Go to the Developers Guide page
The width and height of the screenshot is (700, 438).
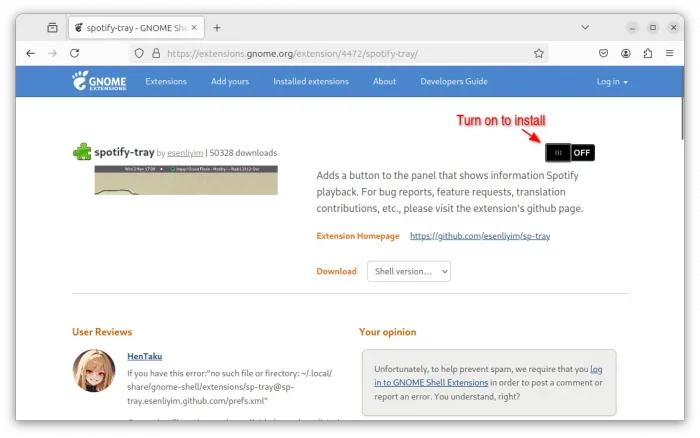[x=453, y=81]
